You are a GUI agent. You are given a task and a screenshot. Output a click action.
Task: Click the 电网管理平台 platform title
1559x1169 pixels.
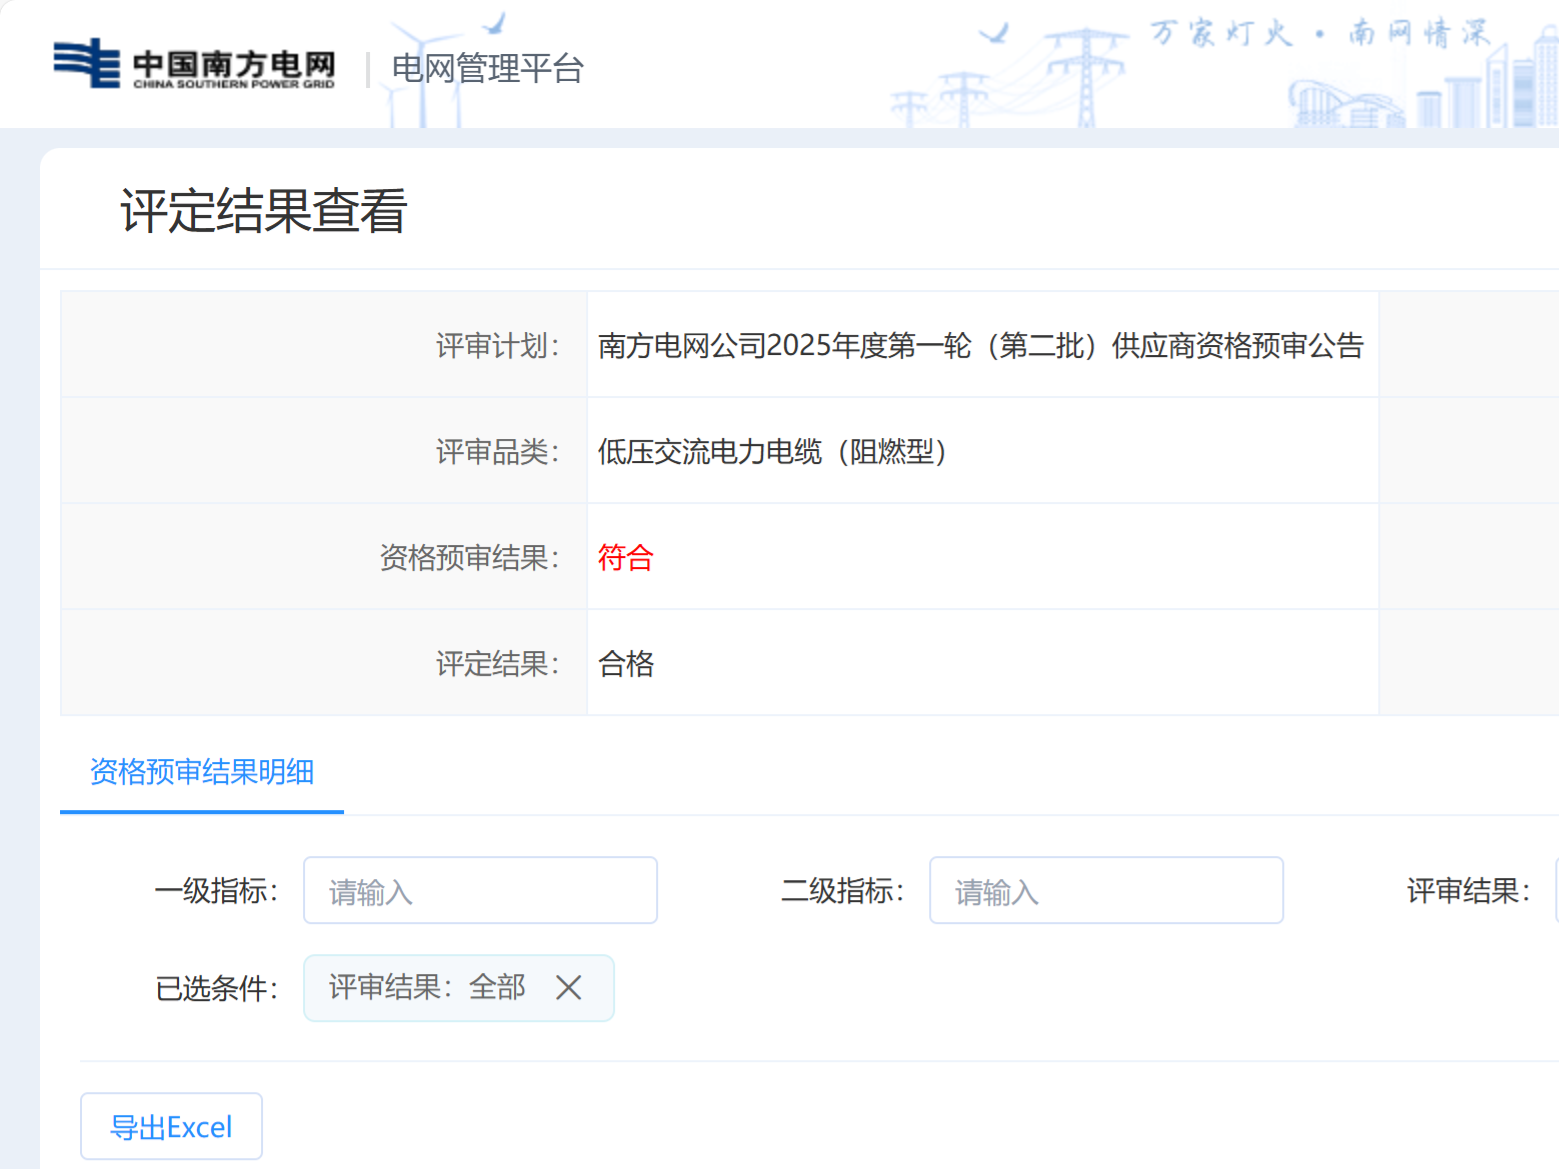[487, 69]
